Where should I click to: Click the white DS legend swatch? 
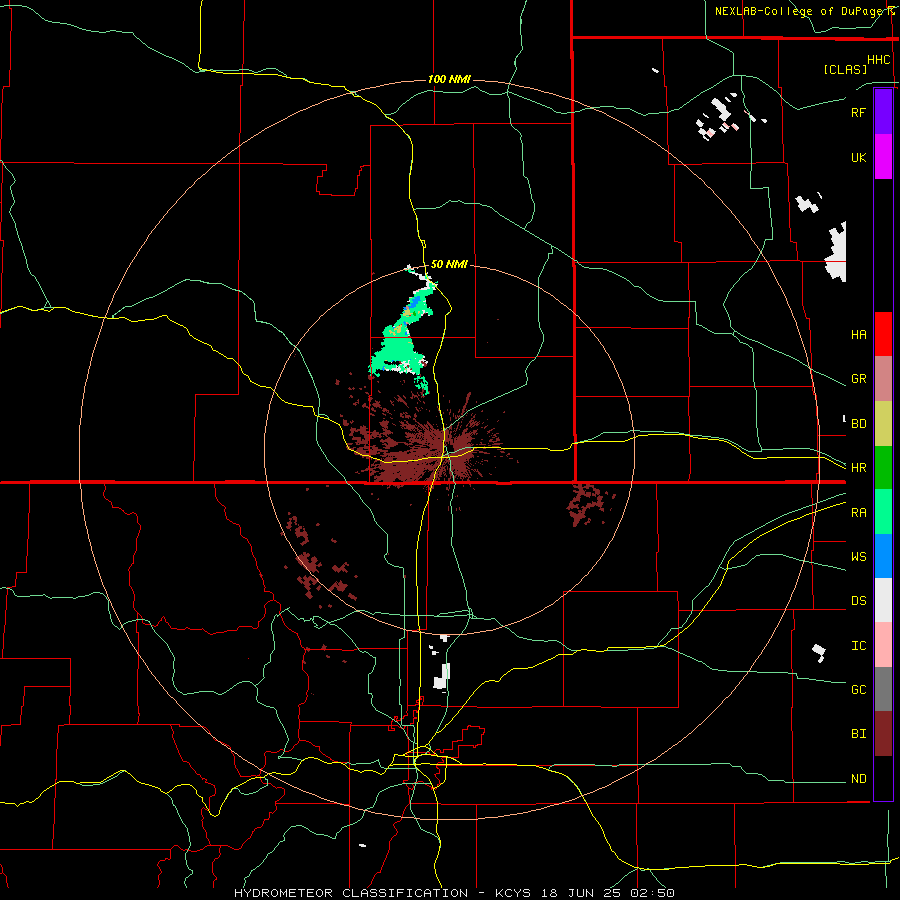[883, 600]
